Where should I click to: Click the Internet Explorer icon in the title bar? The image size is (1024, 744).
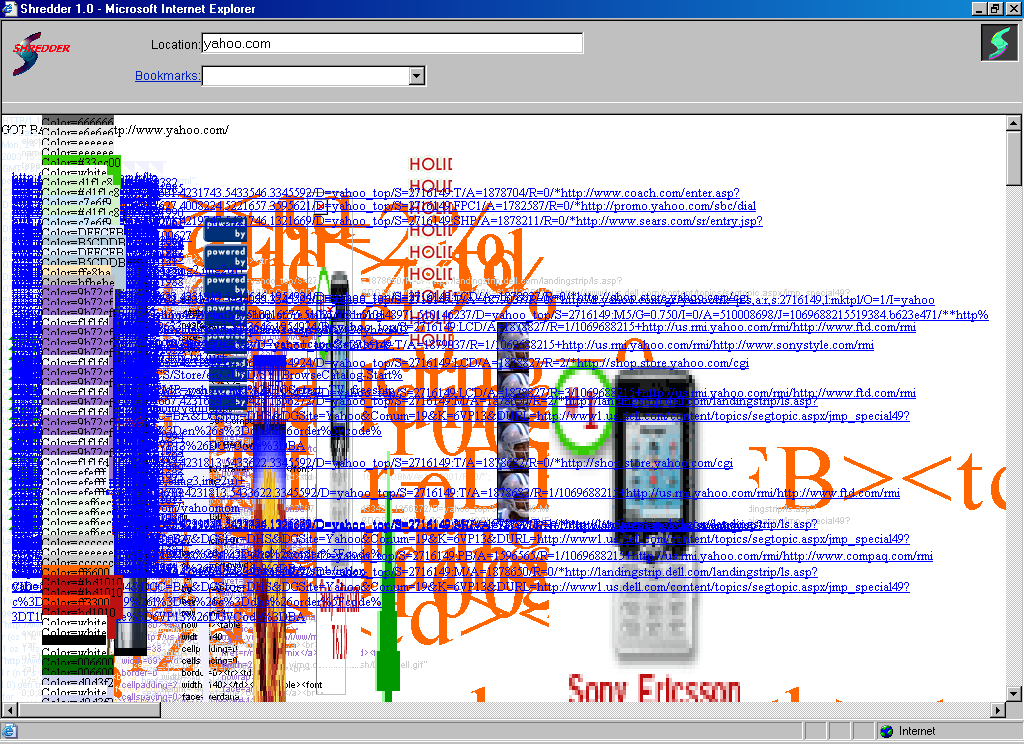click(10, 8)
